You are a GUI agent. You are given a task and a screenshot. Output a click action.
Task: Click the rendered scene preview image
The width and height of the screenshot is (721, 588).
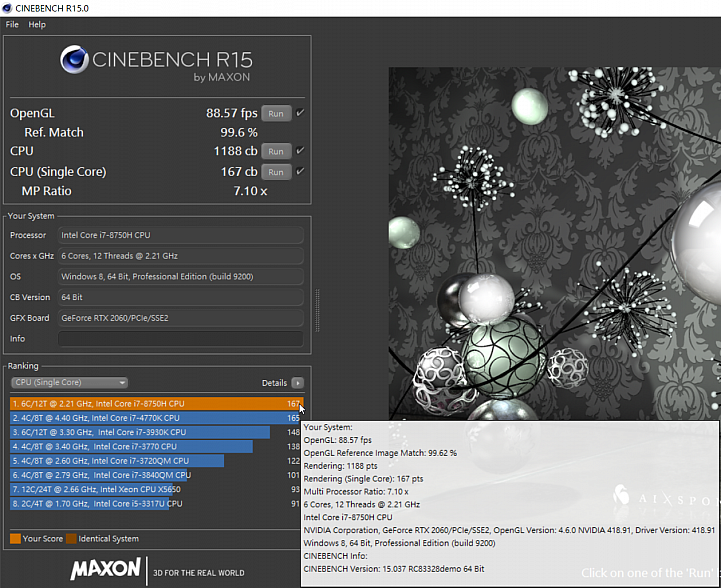pos(555,244)
